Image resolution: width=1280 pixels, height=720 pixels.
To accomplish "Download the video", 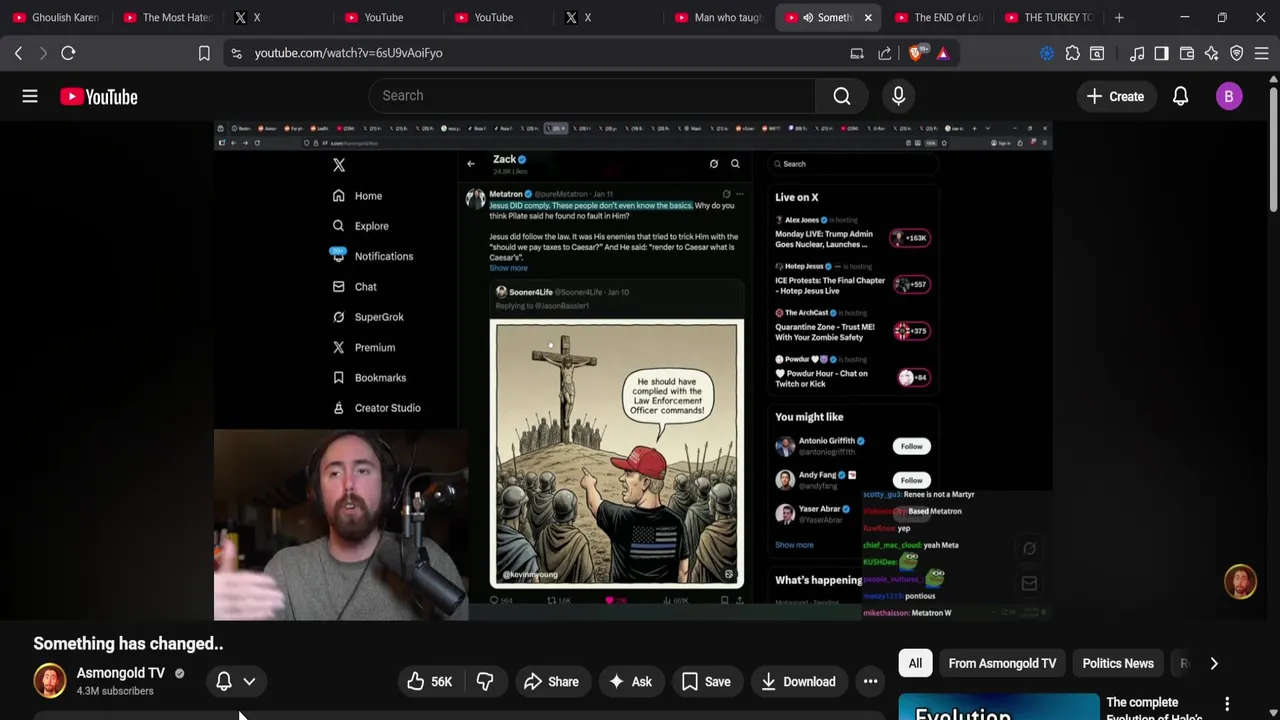I will (x=798, y=682).
